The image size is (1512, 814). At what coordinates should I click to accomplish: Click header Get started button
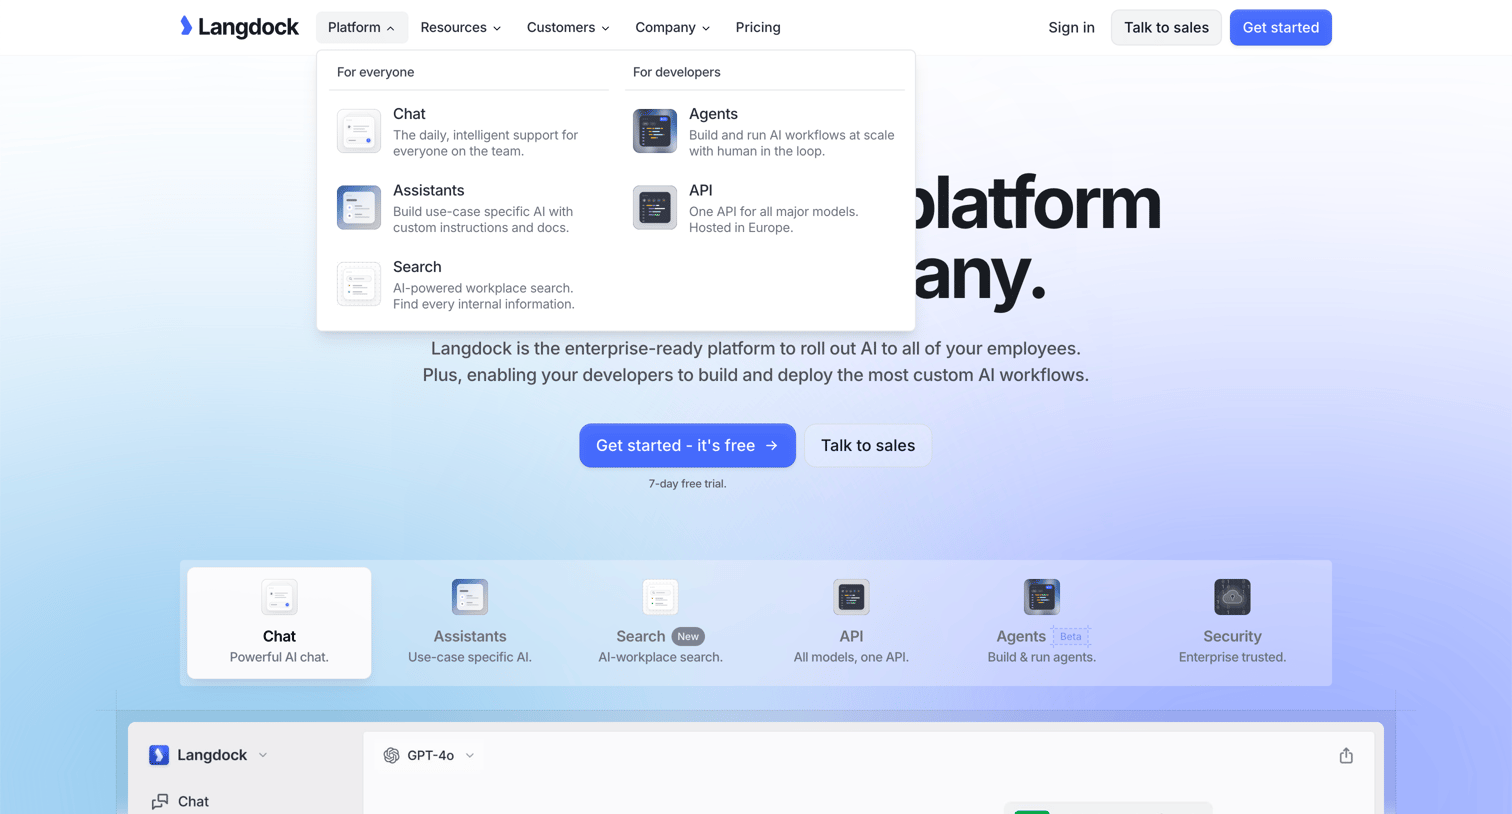(1281, 27)
